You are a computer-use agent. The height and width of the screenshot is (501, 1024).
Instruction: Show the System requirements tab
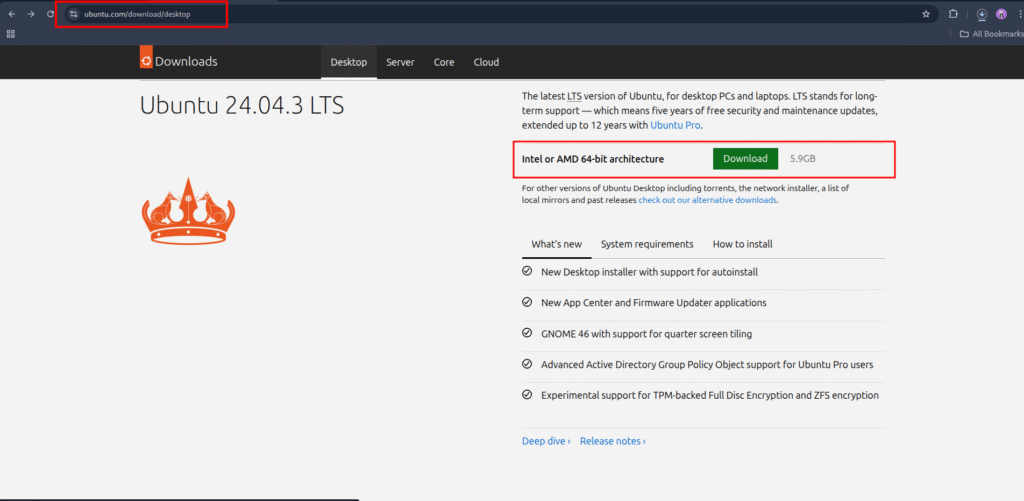click(647, 244)
